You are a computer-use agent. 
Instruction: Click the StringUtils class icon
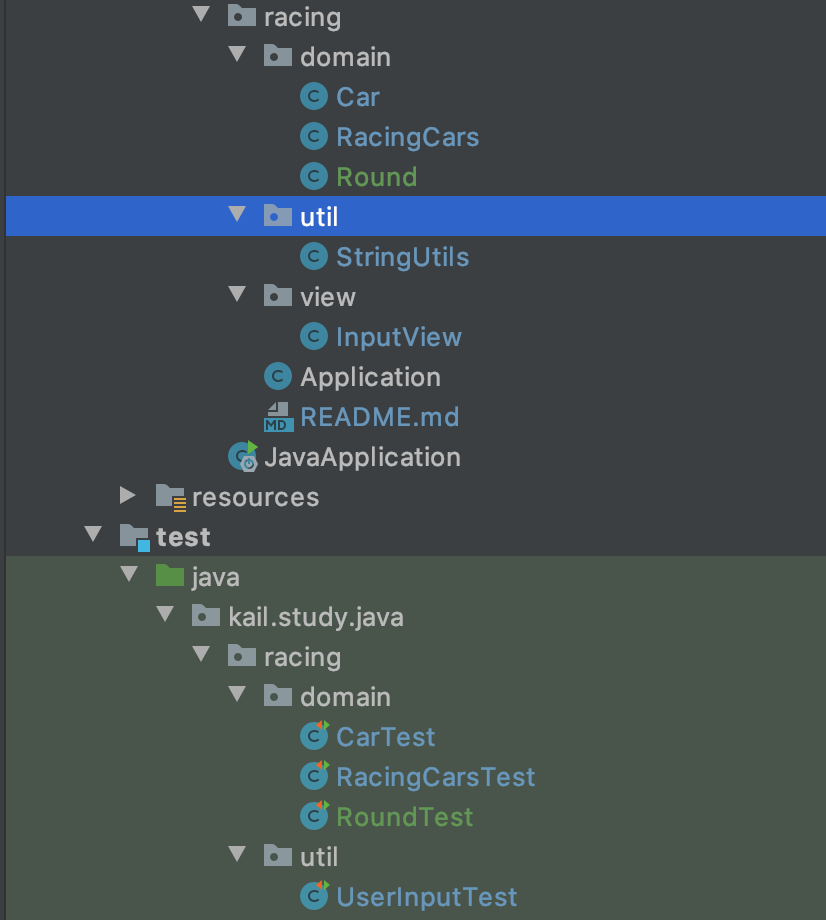pyautogui.click(x=314, y=257)
